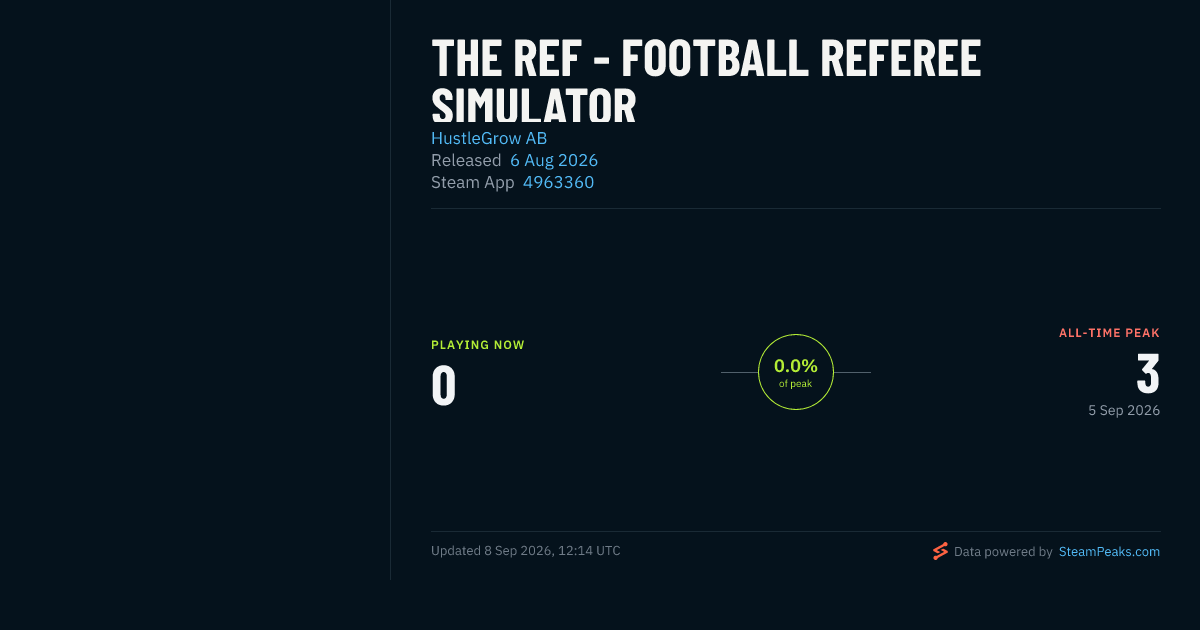Select the All-Time Peak label

pos(1110,333)
